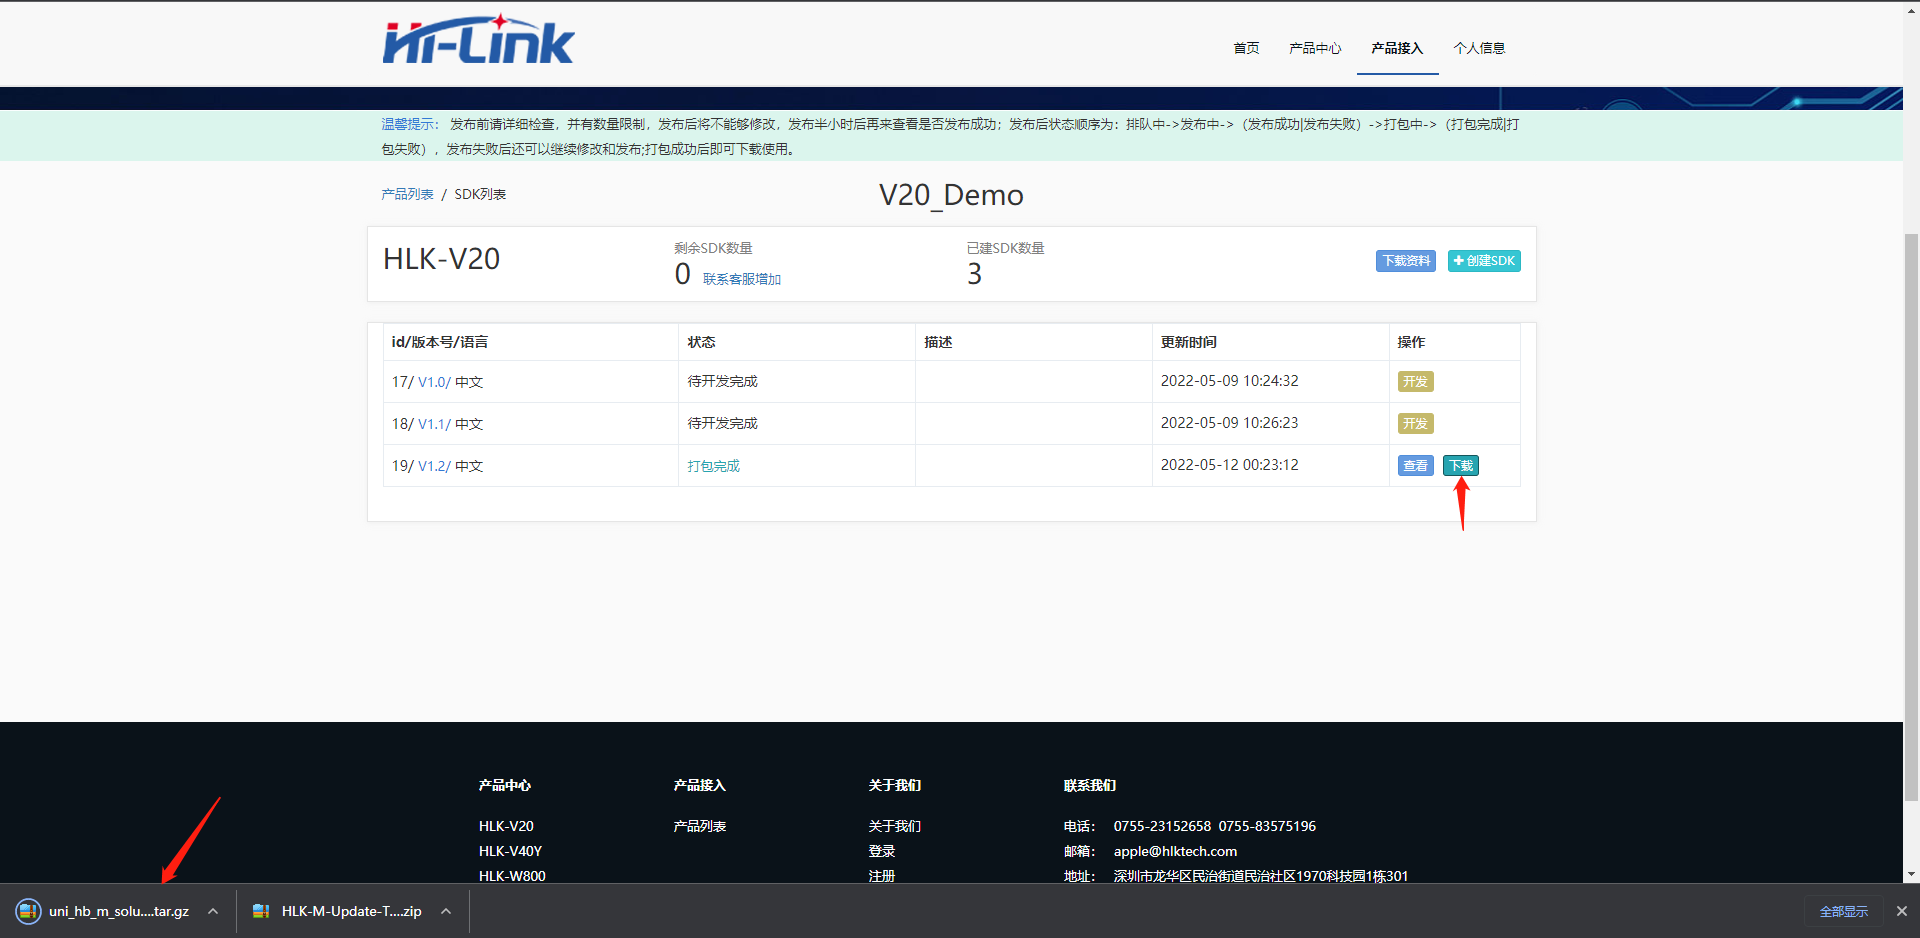
Task: Click the page vertical scrollbar
Action: tap(1911, 515)
